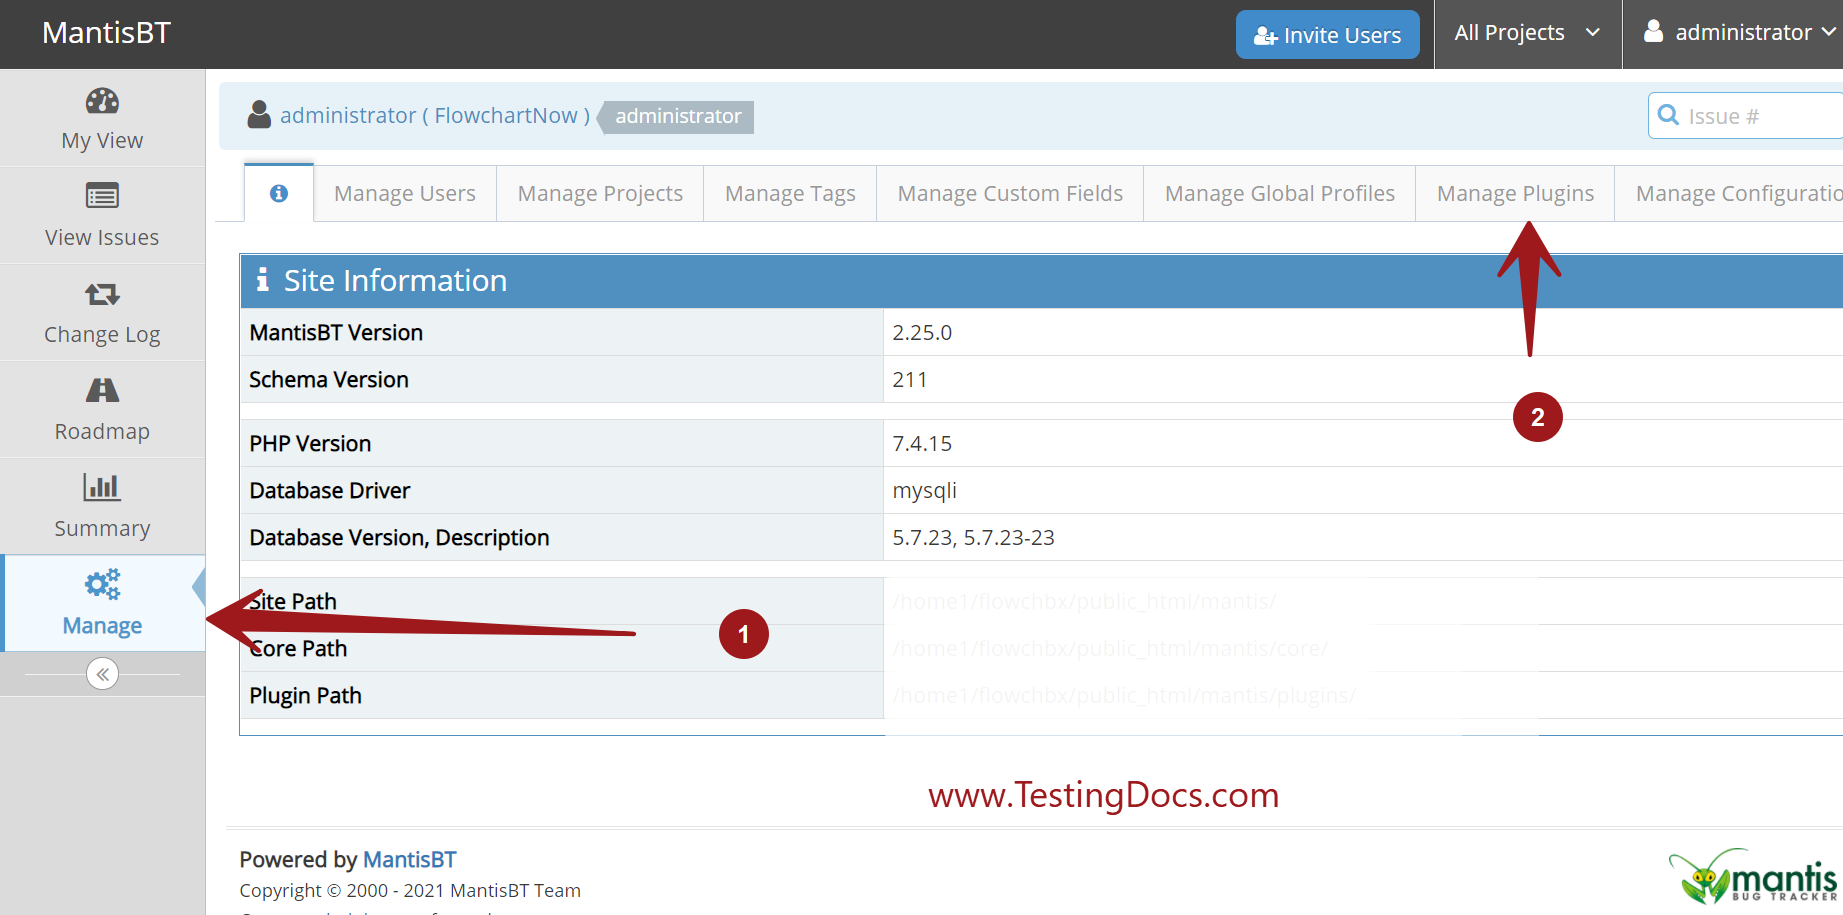Switch to the Manage Global Profiles tab
This screenshot has width=1843, height=915.
[1280, 194]
